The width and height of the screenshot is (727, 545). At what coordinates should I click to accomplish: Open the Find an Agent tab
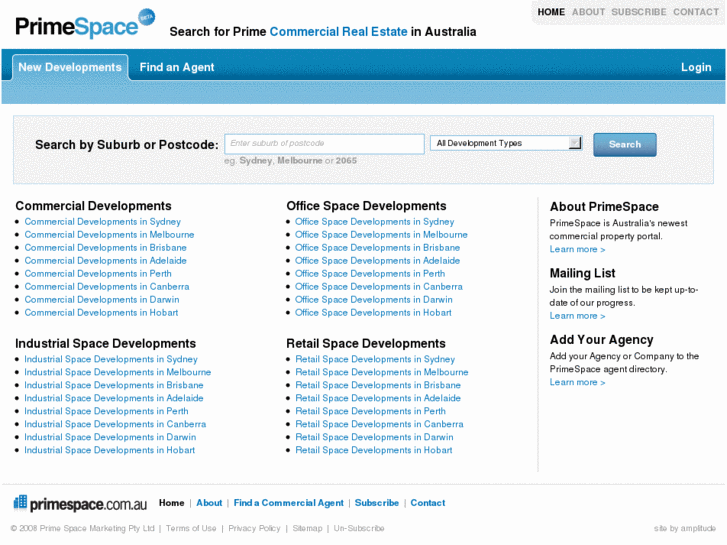[177, 67]
